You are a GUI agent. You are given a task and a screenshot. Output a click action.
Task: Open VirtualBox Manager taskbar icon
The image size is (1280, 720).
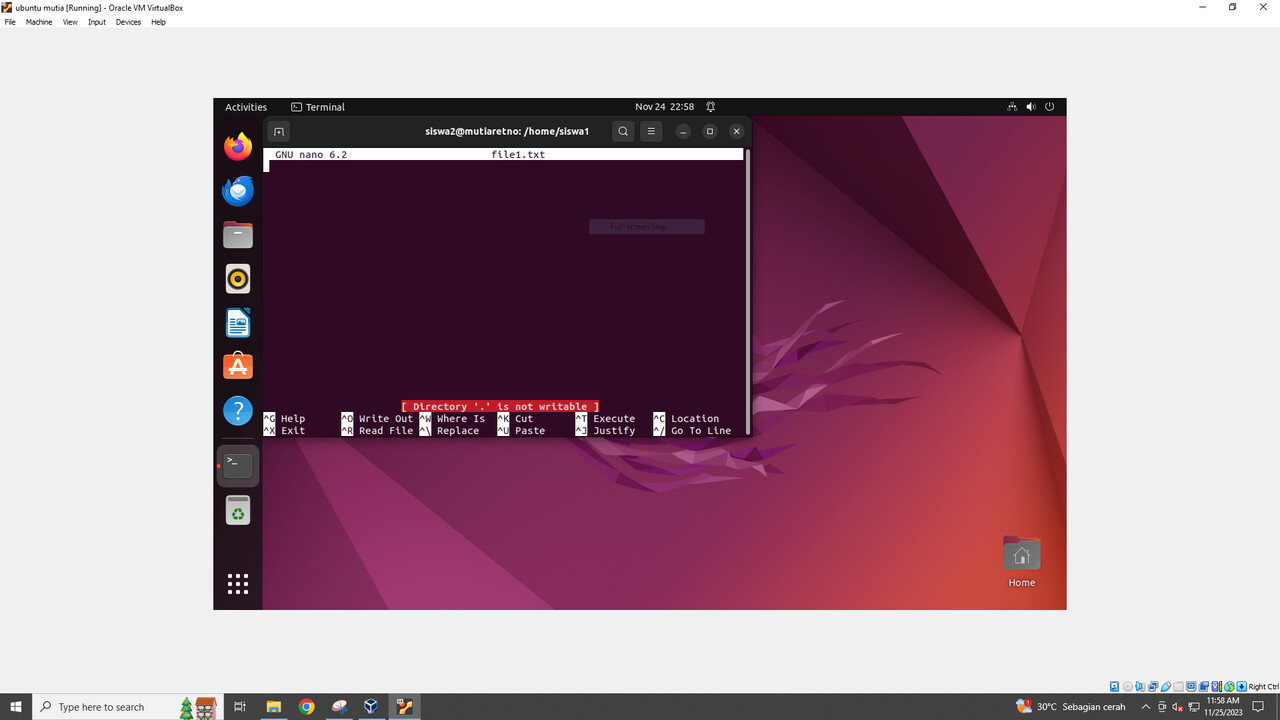tap(371, 707)
